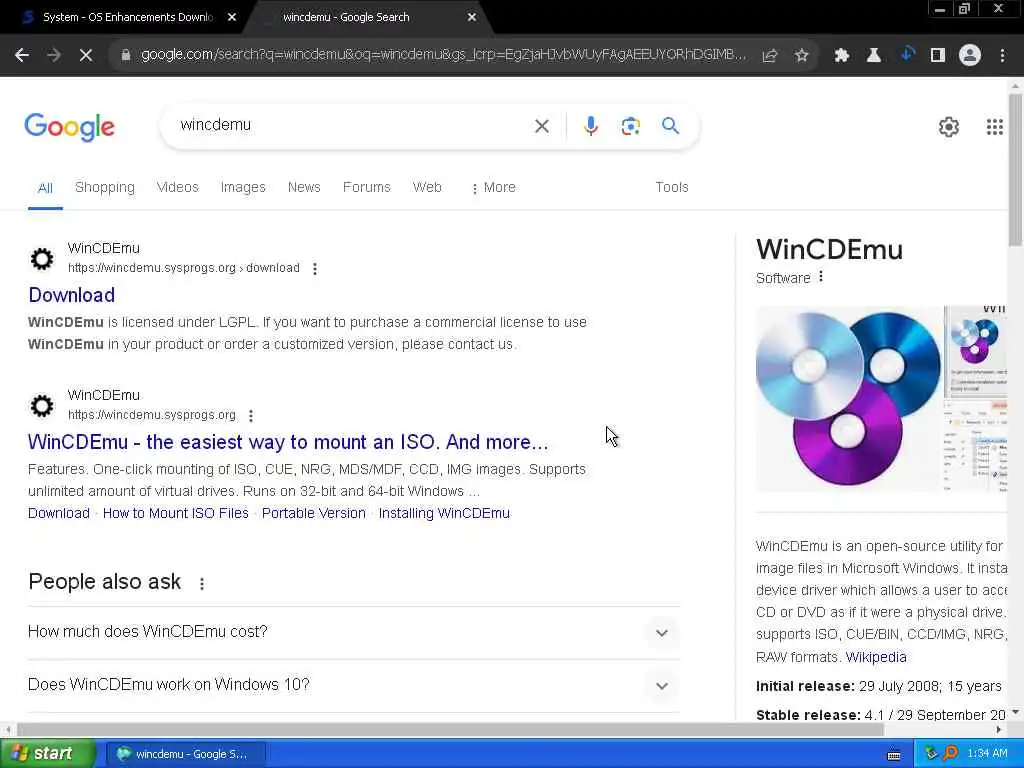The image size is (1024, 768).
Task: Submit search with the magnifying glass
Action: (x=670, y=125)
